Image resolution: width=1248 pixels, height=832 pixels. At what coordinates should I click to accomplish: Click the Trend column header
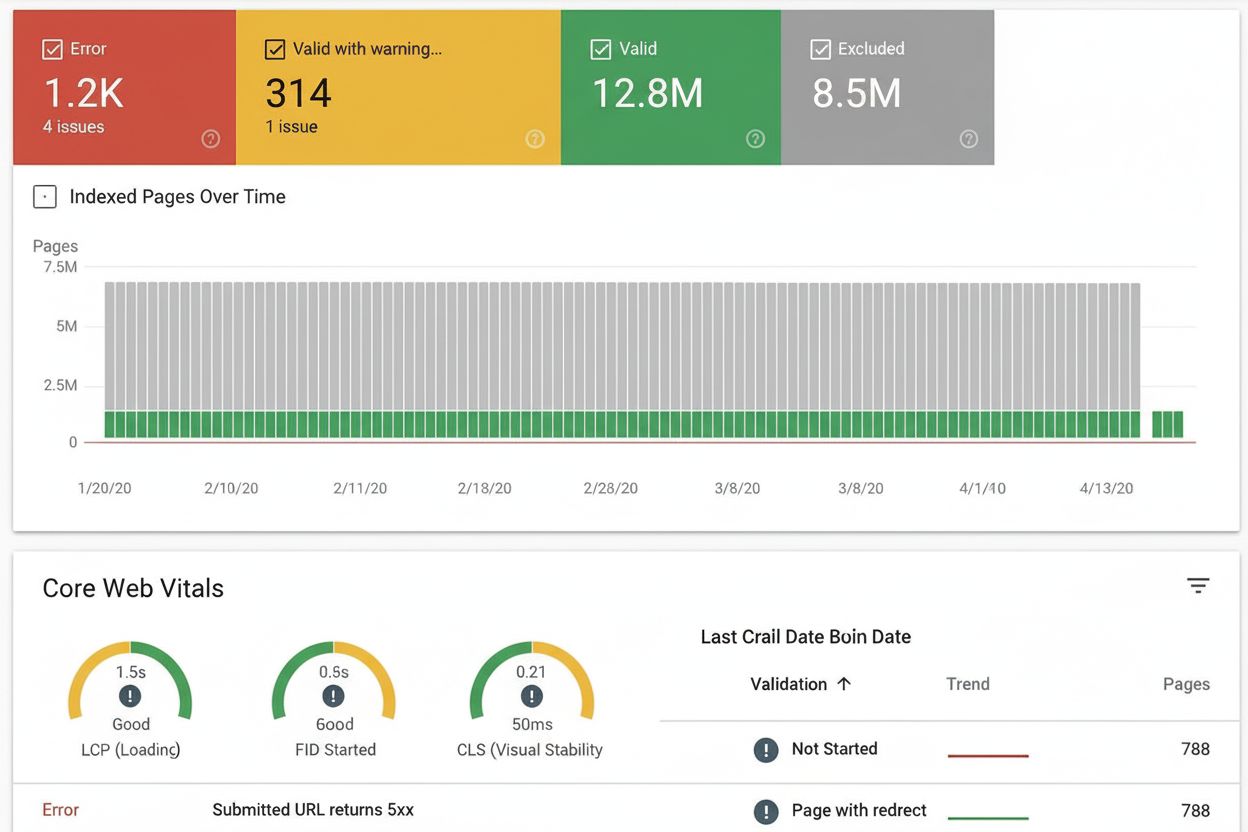pos(967,684)
